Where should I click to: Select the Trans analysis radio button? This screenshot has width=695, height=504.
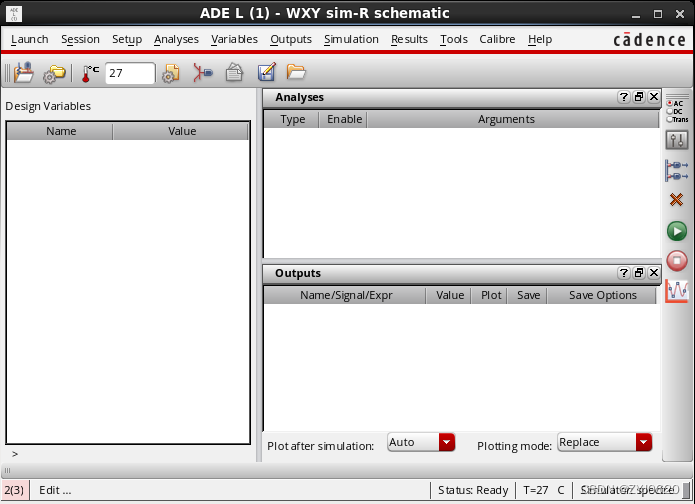click(670, 119)
